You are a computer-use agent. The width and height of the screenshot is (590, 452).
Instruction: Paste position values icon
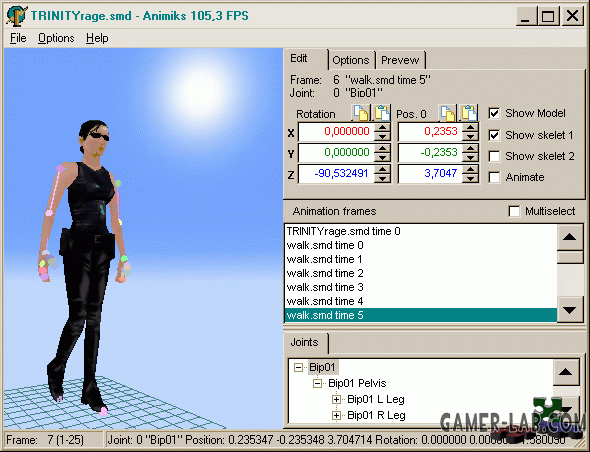pos(468,113)
